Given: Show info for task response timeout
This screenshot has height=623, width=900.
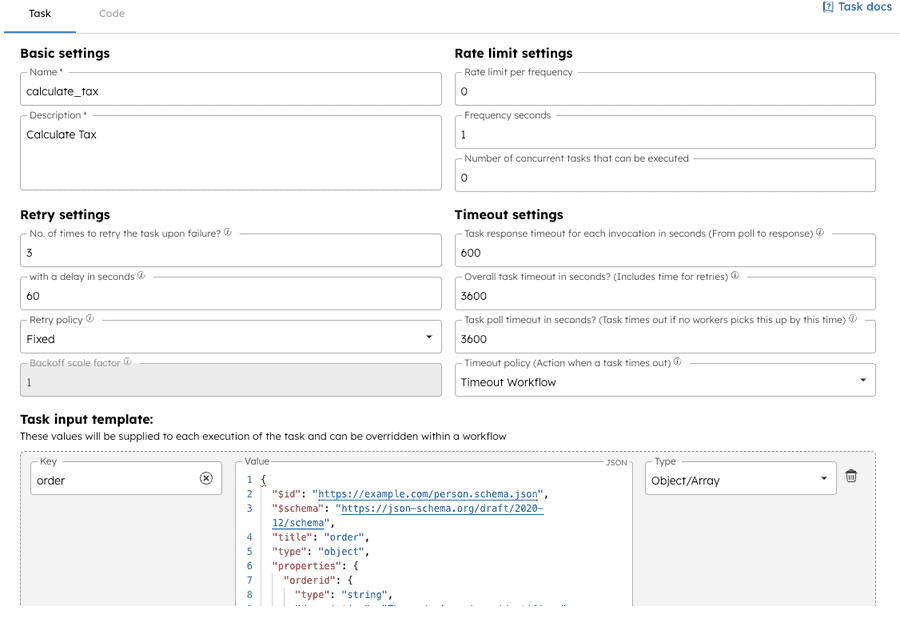Looking at the screenshot, I should (820, 233).
